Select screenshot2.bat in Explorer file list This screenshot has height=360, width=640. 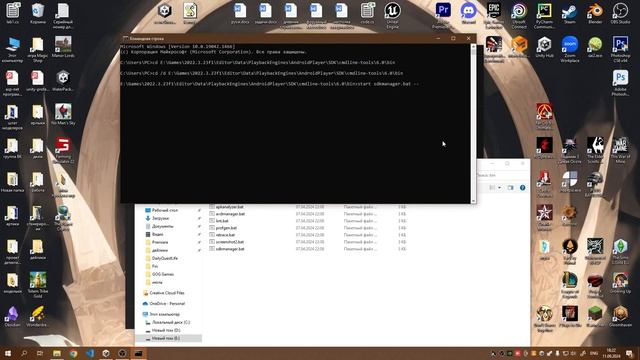coord(230,242)
